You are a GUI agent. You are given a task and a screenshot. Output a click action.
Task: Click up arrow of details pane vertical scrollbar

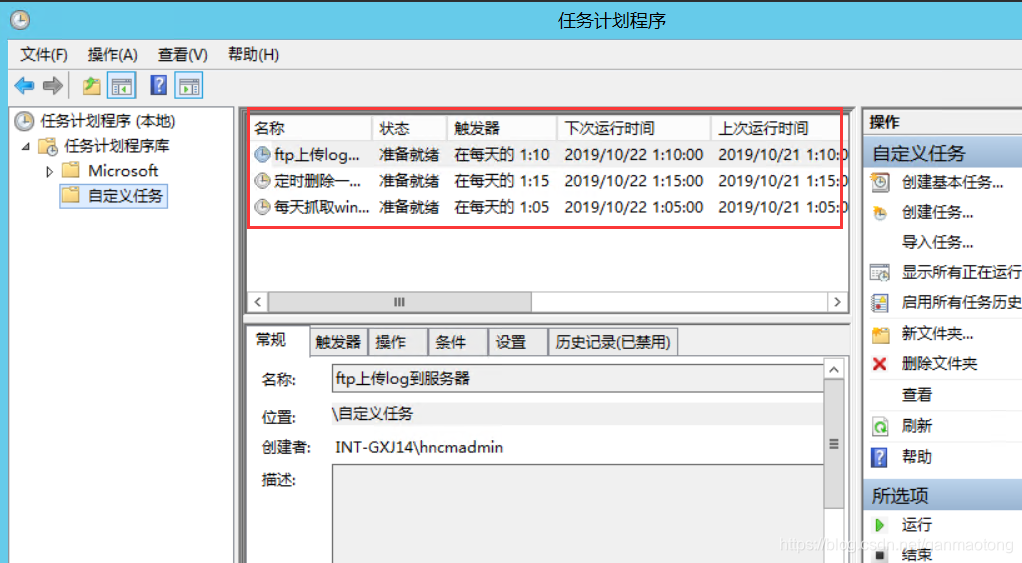point(834,369)
